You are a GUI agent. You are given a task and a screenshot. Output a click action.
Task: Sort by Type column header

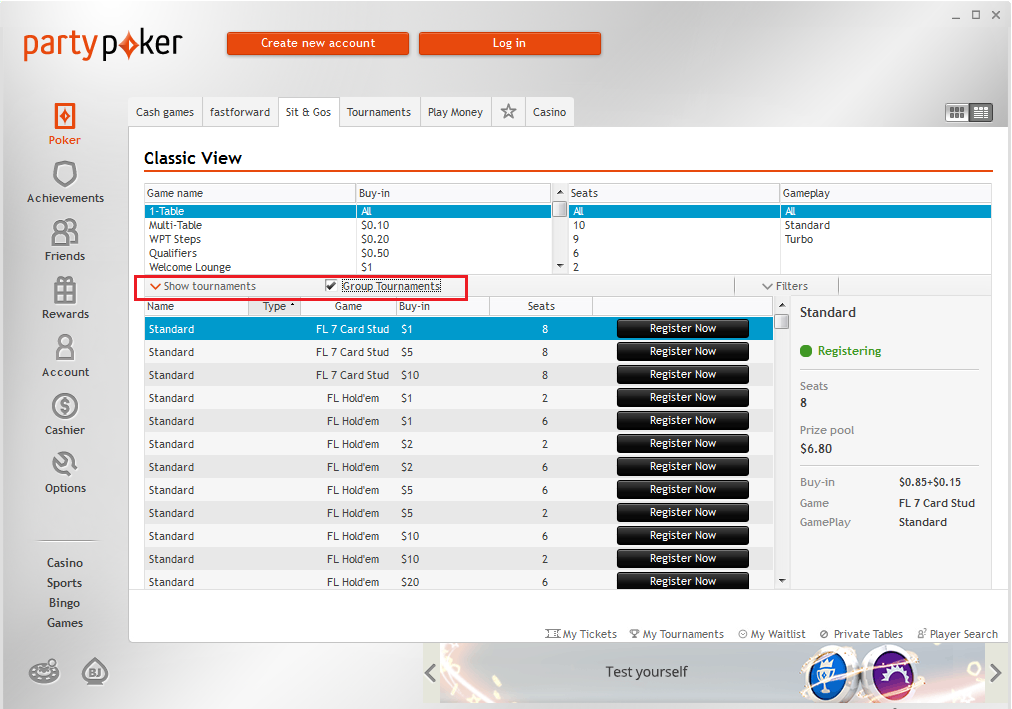click(274, 306)
